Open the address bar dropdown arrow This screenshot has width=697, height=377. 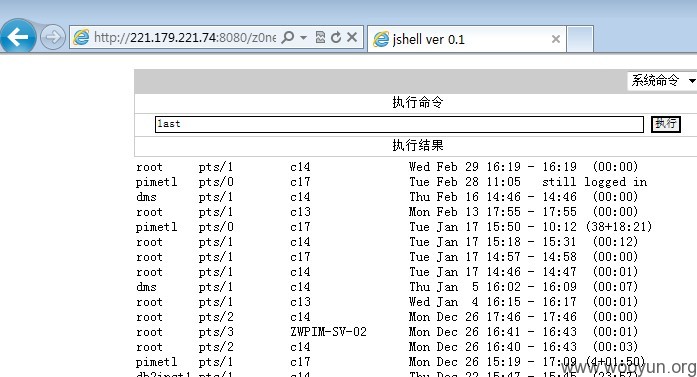(x=303, y=37)
